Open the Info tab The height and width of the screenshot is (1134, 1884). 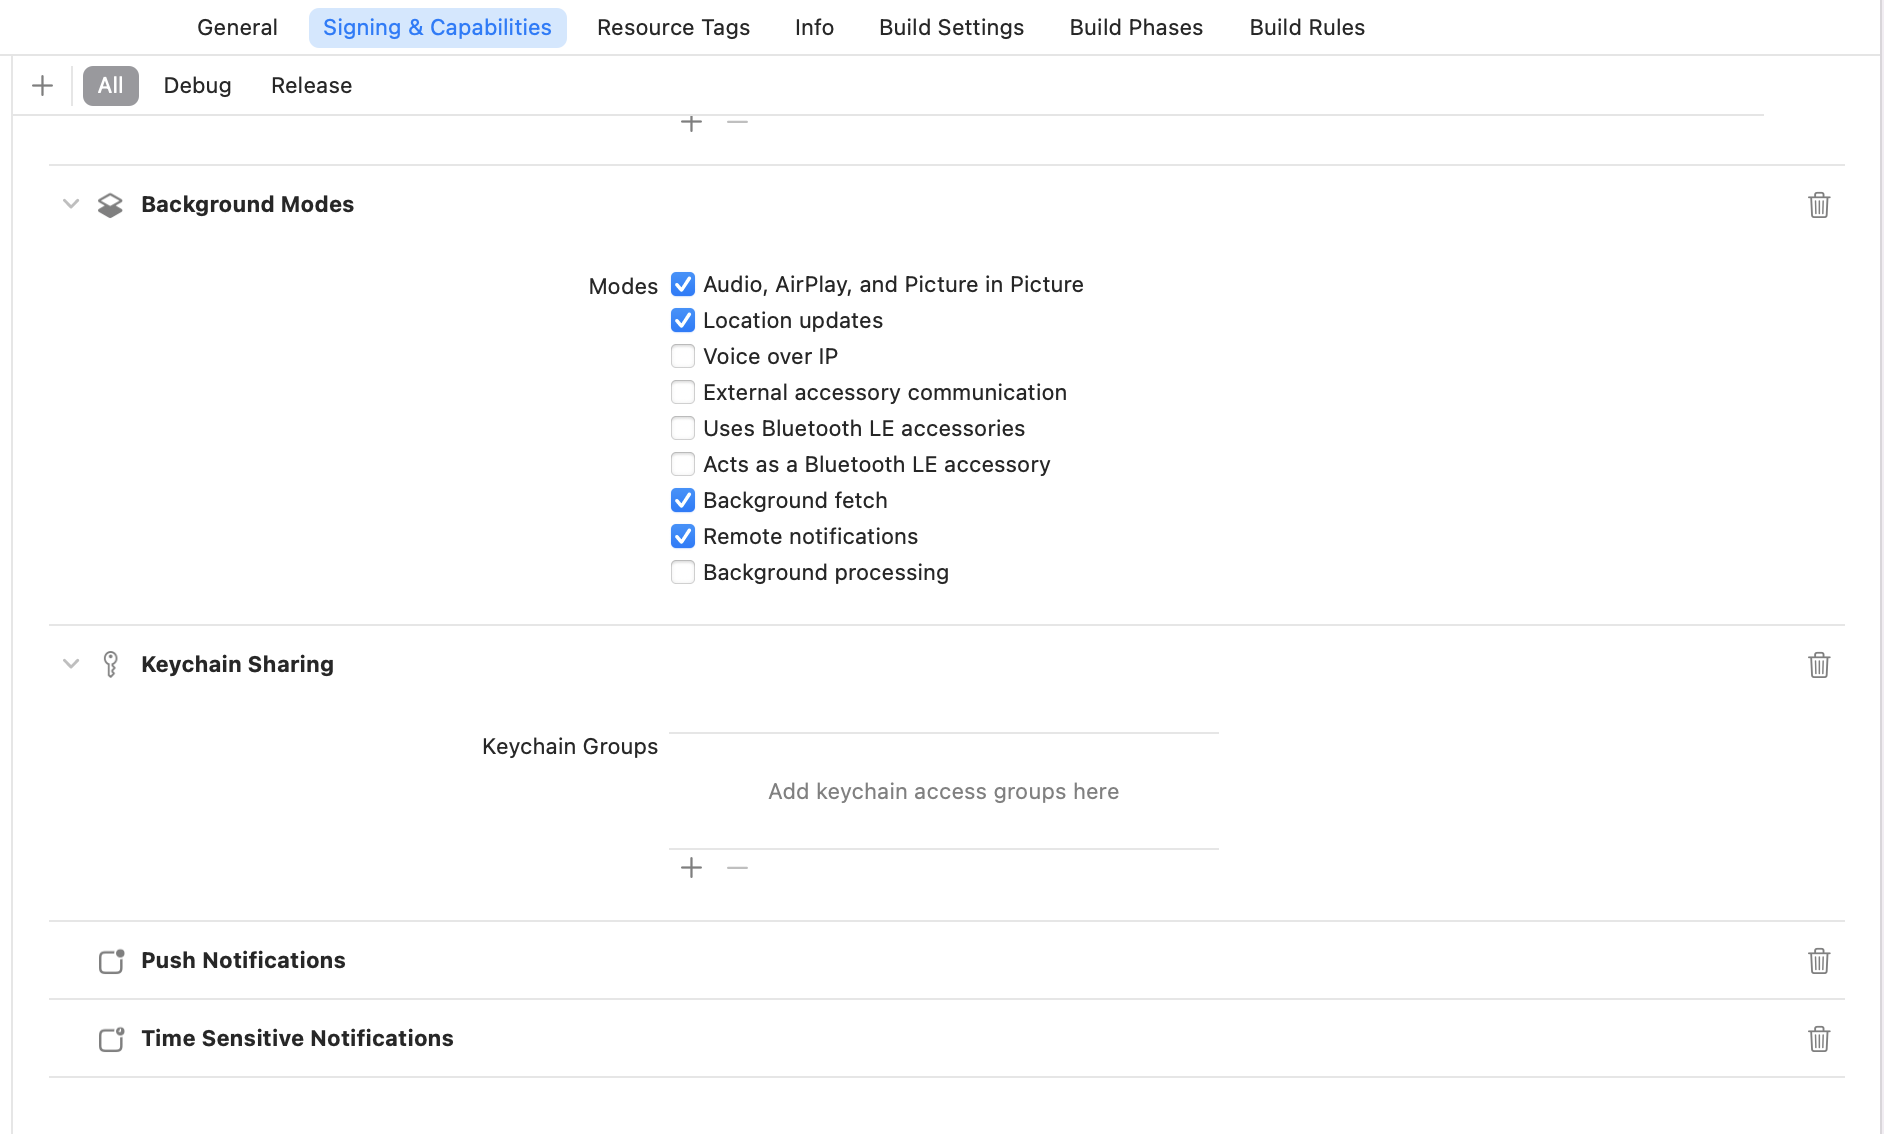814,27
